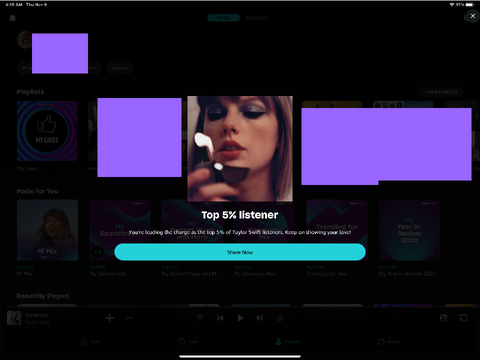Screen dimensions: 480x360
Task: Click the New Playlist button
Action: [x=441, y=92]
